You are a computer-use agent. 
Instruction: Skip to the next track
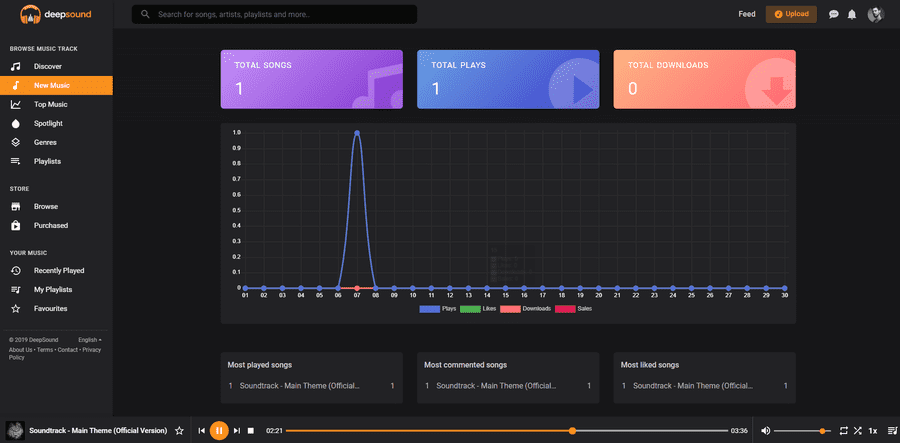click(237, 431)
